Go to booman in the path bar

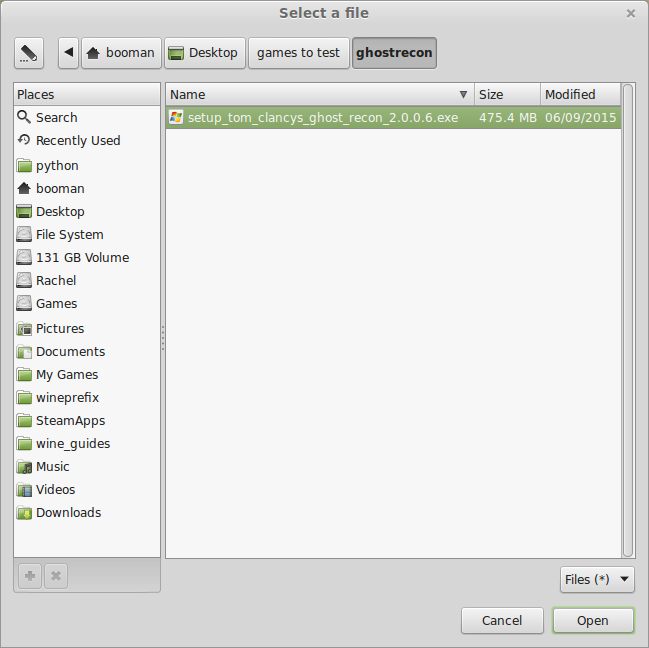[x=121, y=53]
